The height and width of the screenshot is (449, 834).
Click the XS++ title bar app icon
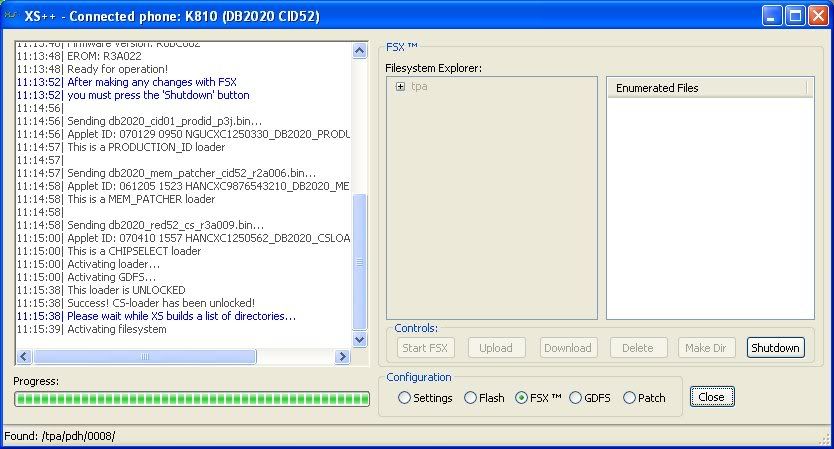tap(11, 15)
